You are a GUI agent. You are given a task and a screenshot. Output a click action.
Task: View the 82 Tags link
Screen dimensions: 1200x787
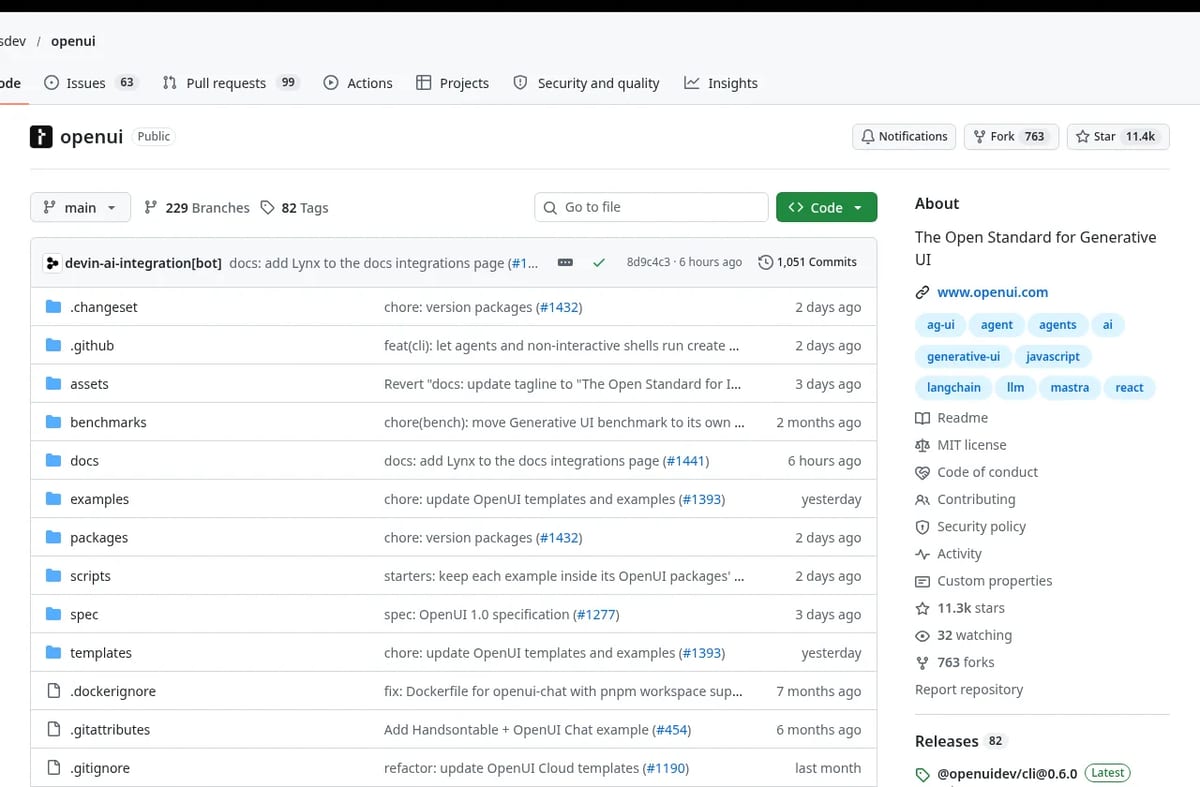[295, 208]
